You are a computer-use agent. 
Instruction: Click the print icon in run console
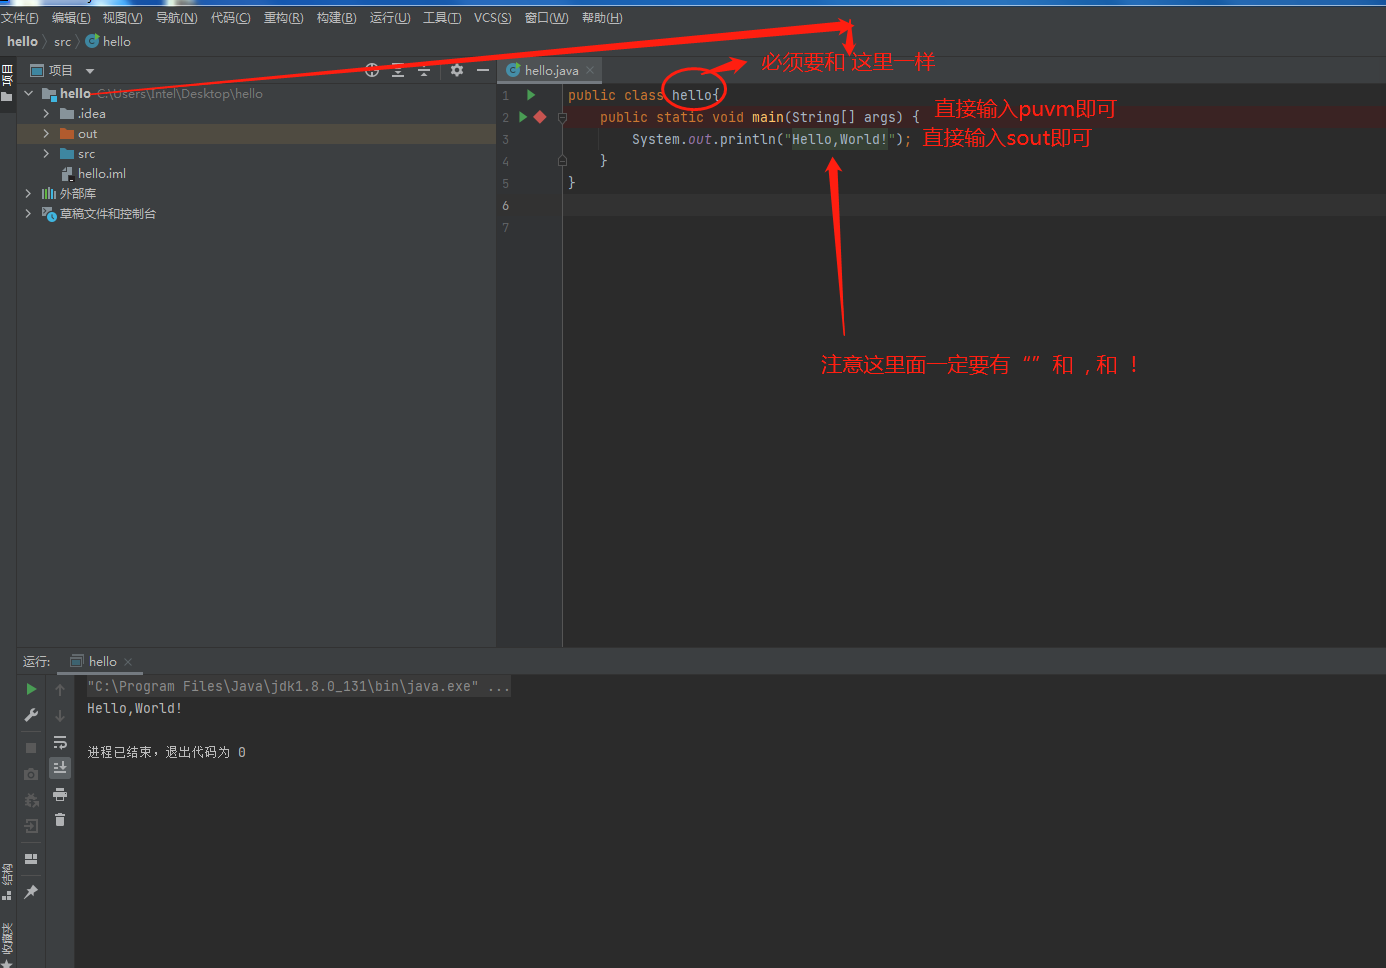tap(60, 794)
